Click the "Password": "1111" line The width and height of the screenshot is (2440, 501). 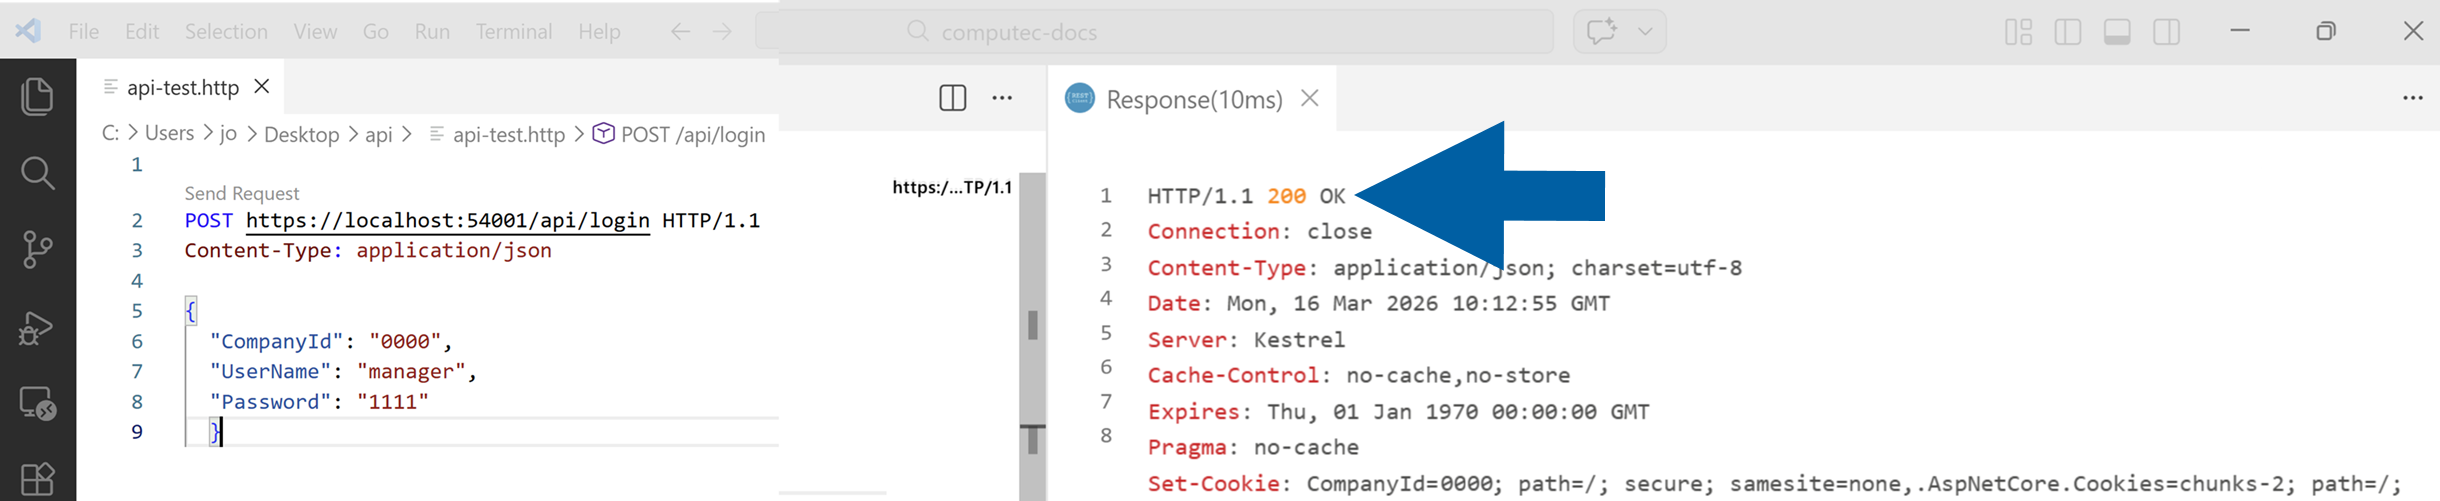(x=319, y=401)
